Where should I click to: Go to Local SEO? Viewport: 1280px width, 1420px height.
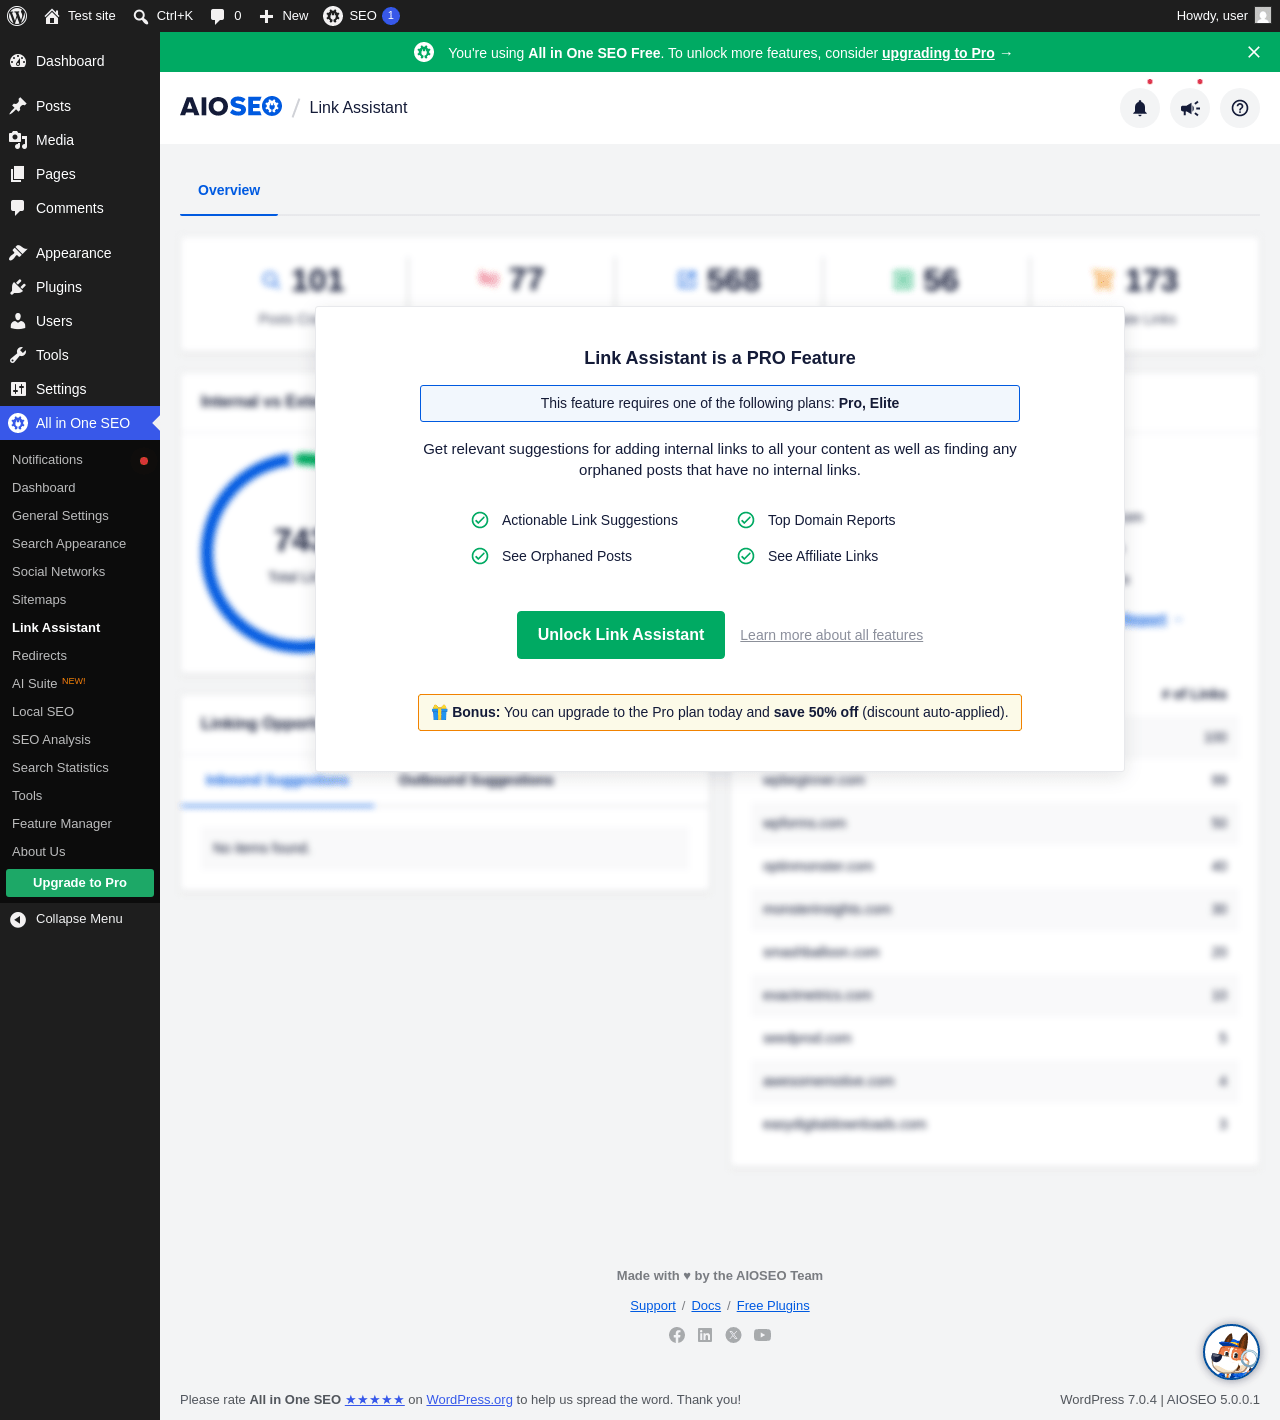click(80, 712)
